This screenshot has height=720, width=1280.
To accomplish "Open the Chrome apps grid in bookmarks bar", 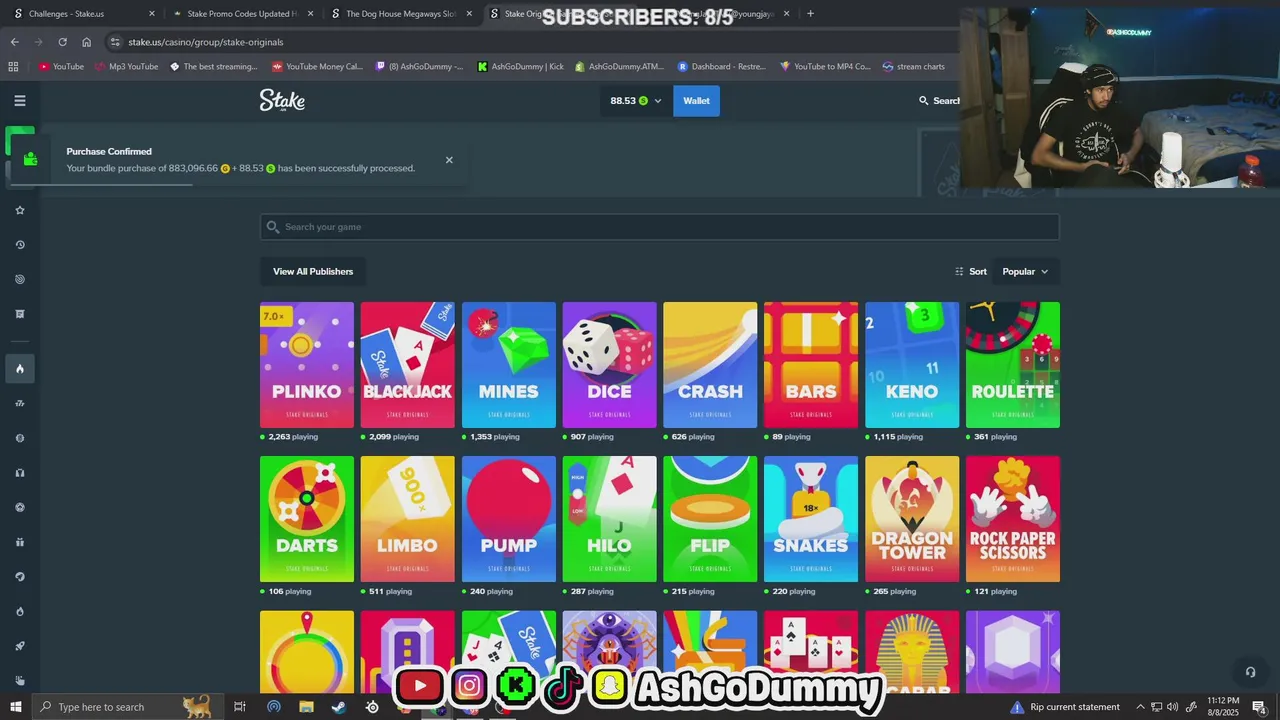I will click(x=13, y=67).
